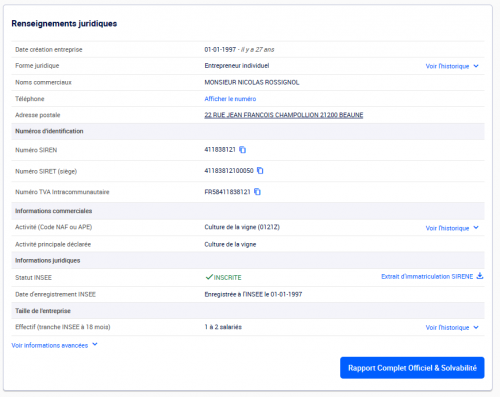Download the SIRENE extract via download icon
Screen dimensions: 500x397
480,276
